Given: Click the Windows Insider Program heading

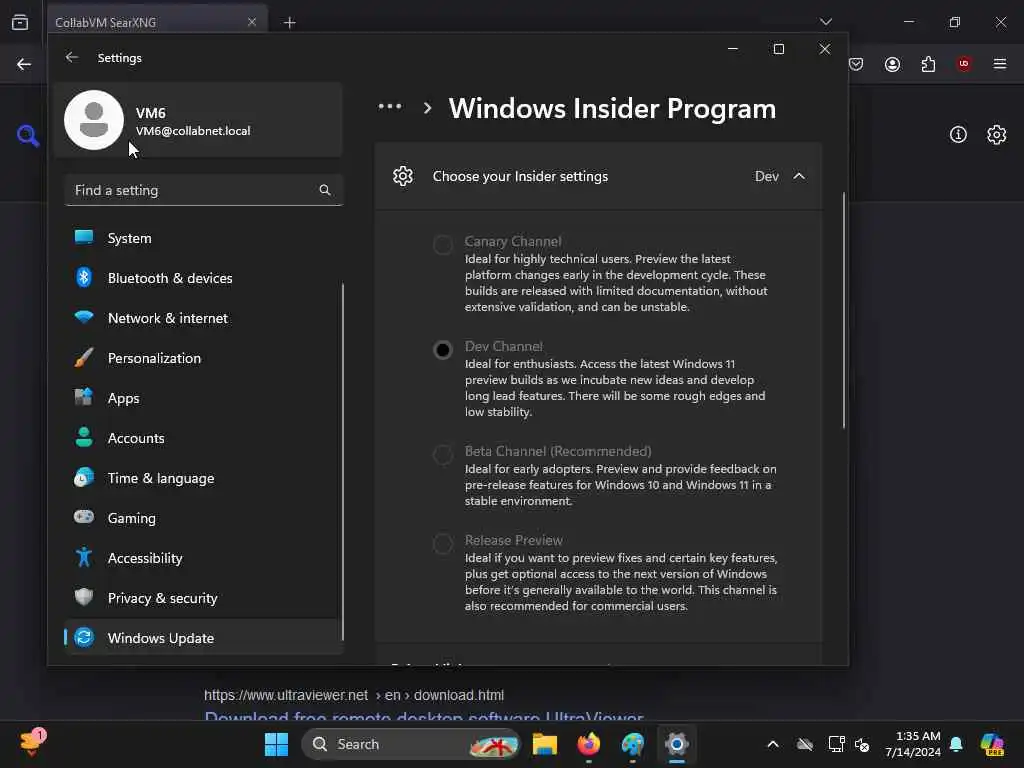Looking at the screenshot, I should pos(612,108).
